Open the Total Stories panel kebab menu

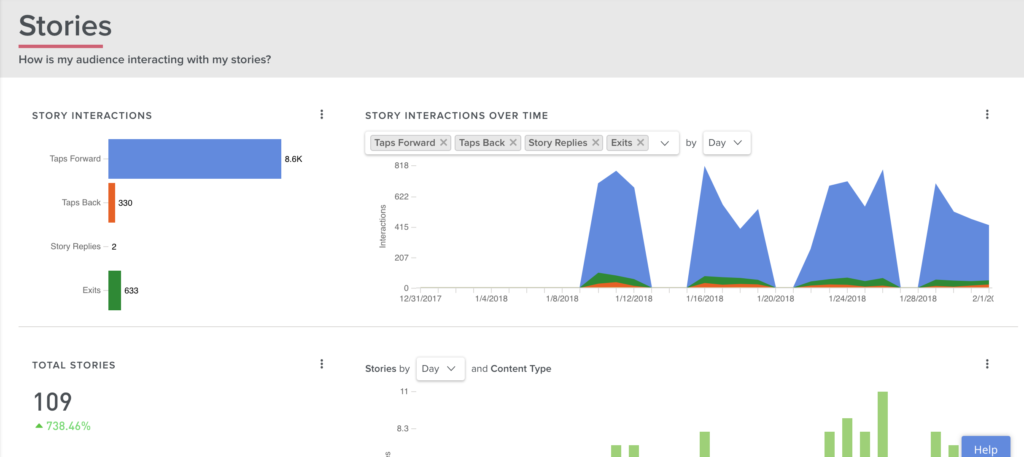pyautogui.click(x=321, y=364)
